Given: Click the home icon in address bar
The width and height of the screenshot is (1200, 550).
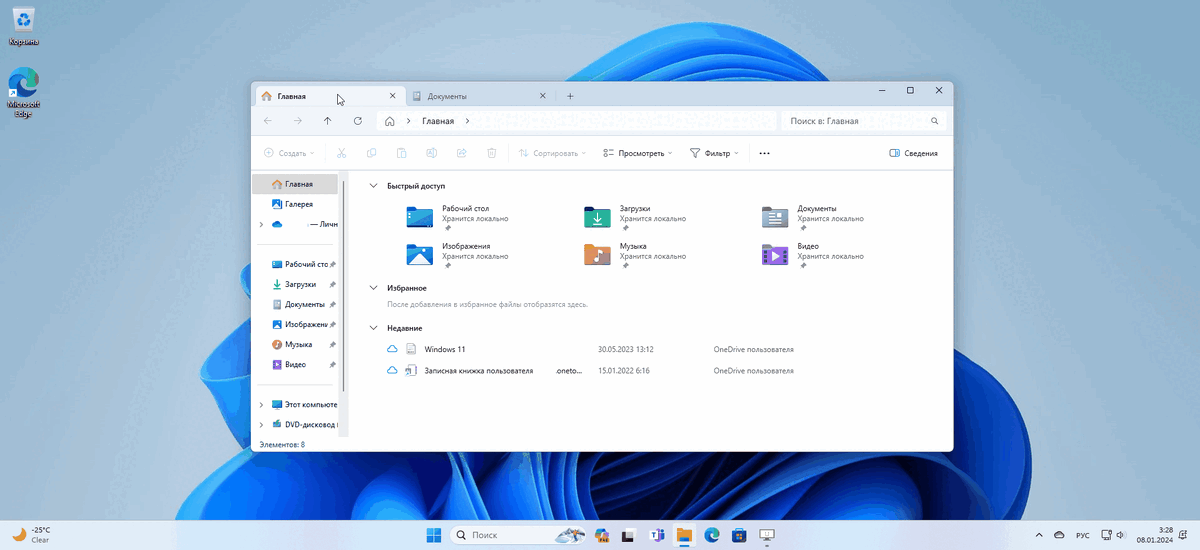Looking at the screenshot, I should click(x=391, y=121).
